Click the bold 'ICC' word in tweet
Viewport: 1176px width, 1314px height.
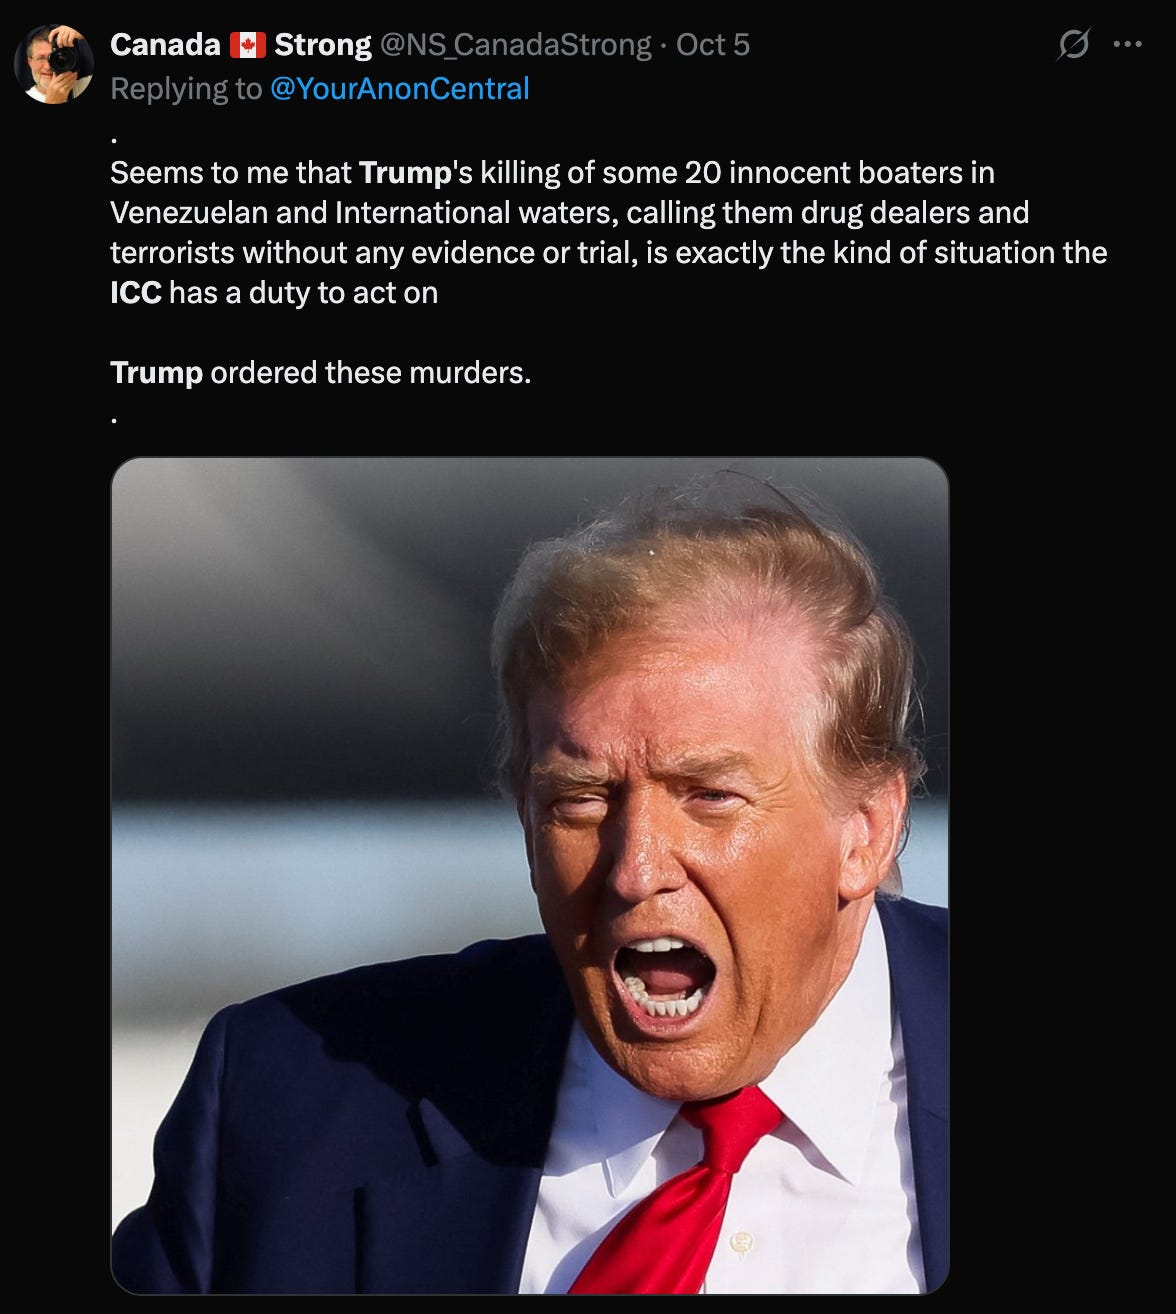pos(136,292)
